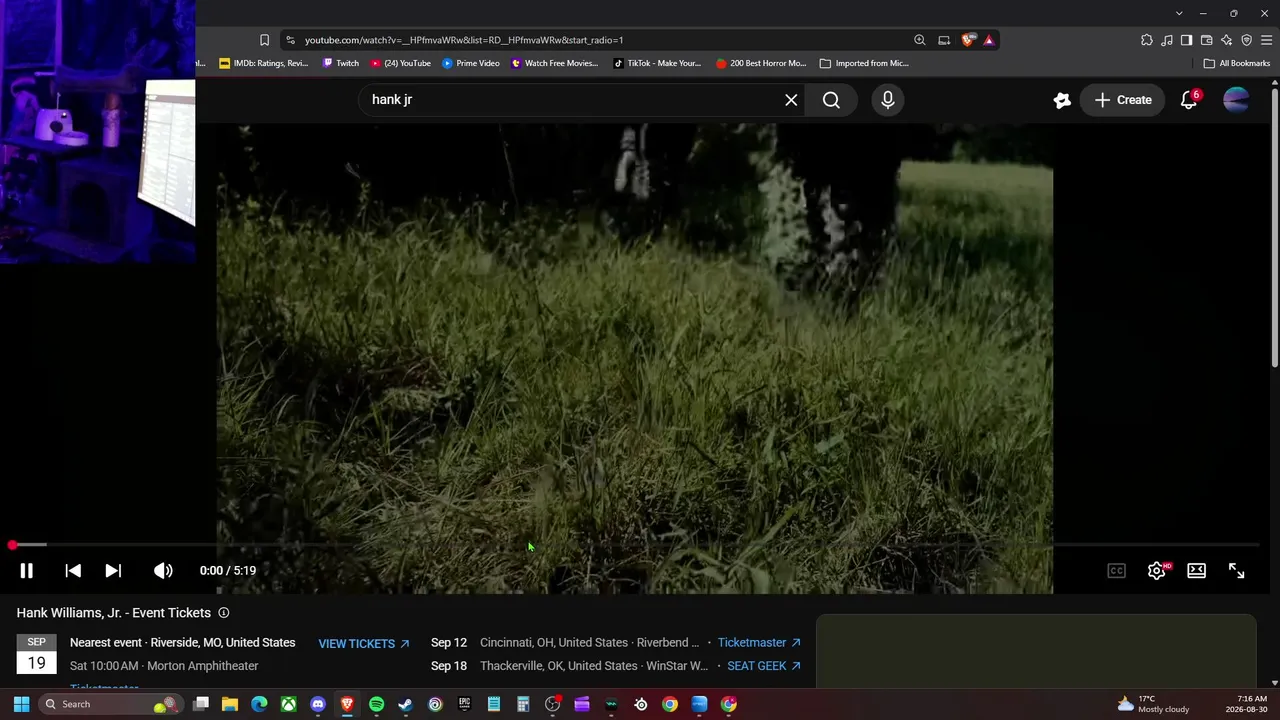1280x720 pixels.
Task: Open Brave Rewards triangle icon
Action: pos(989,40)
